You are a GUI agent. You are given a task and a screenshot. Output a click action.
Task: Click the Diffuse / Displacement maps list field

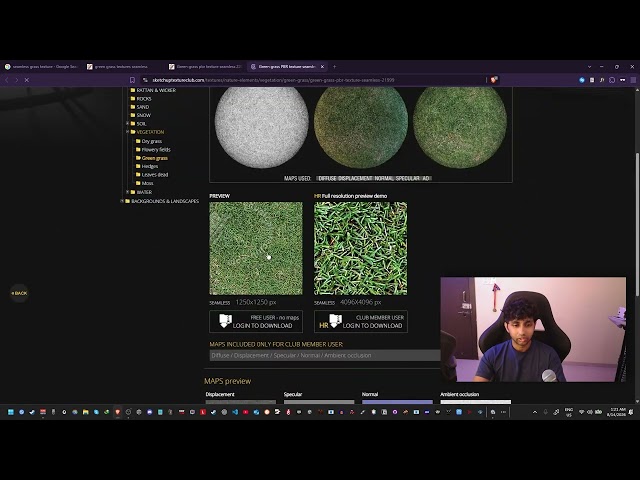(x=325, y=356)
